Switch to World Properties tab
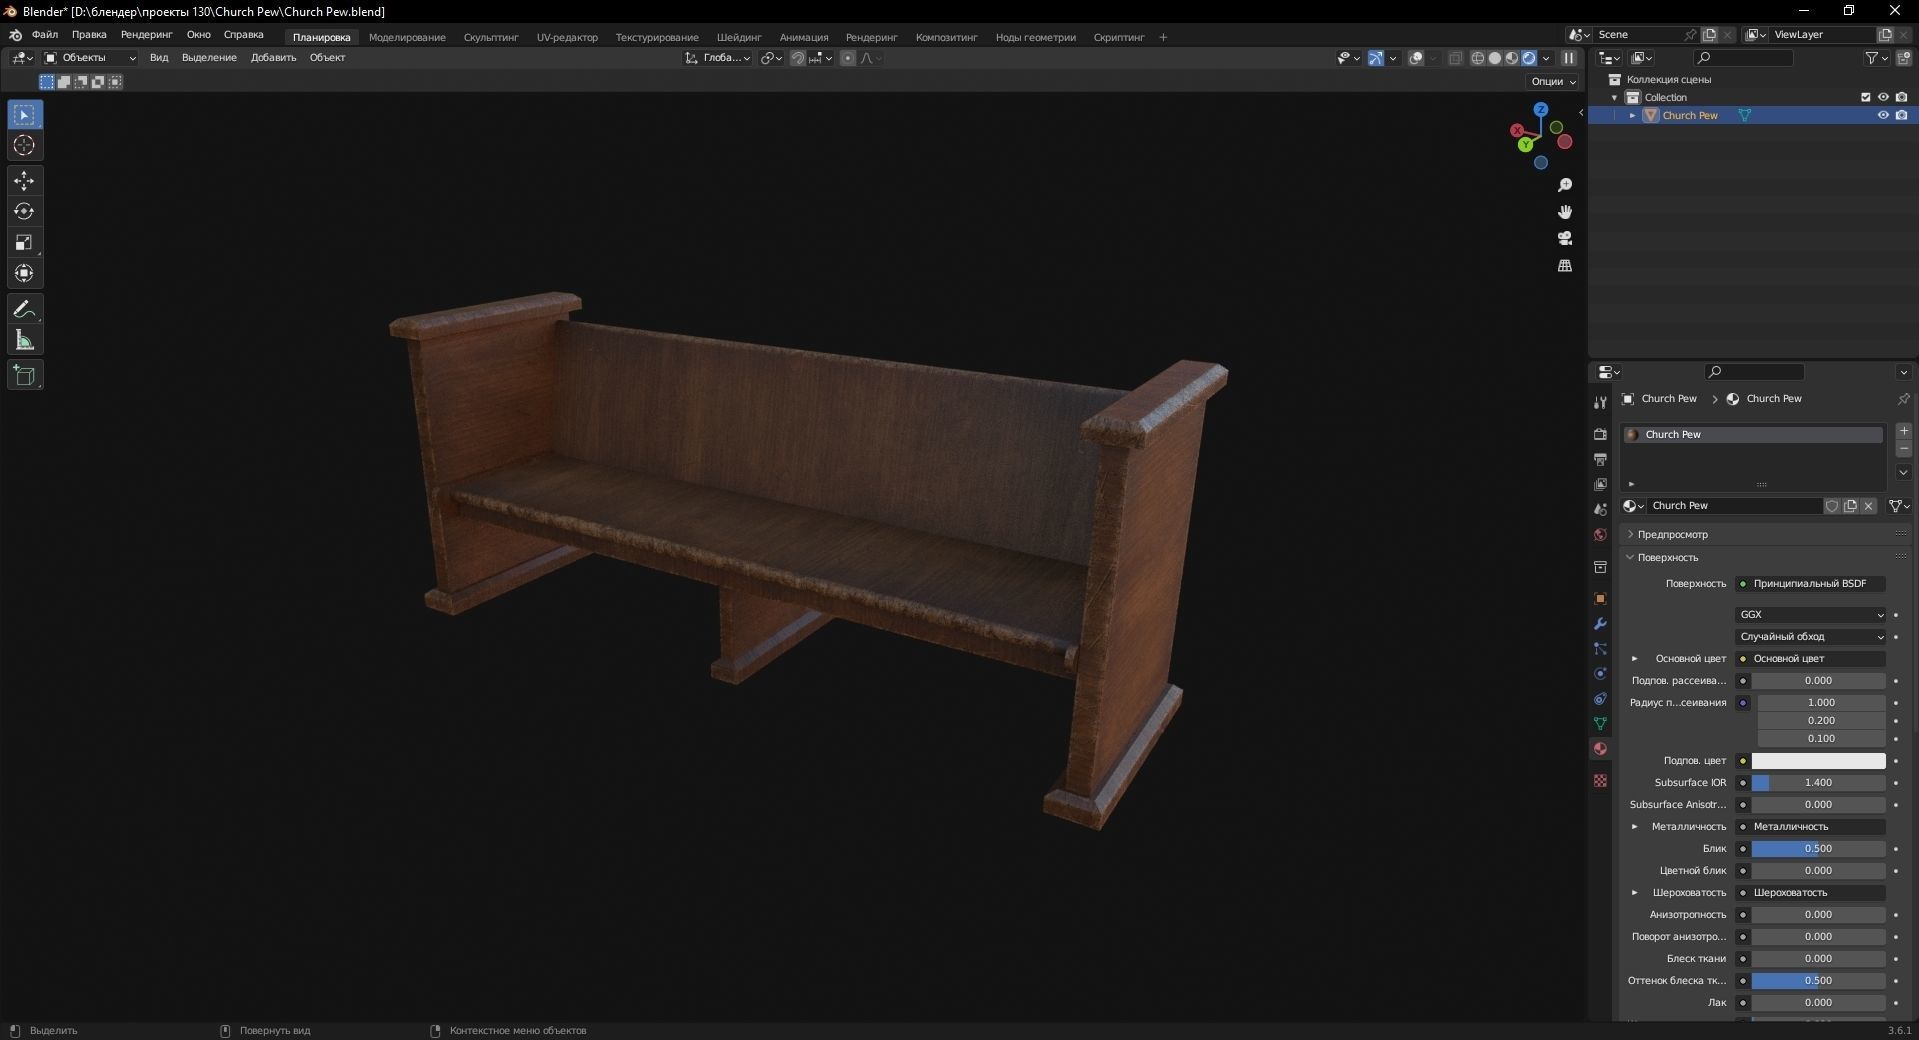This screenshot has width=1919, height=1040. click(x=1600, y=535)
